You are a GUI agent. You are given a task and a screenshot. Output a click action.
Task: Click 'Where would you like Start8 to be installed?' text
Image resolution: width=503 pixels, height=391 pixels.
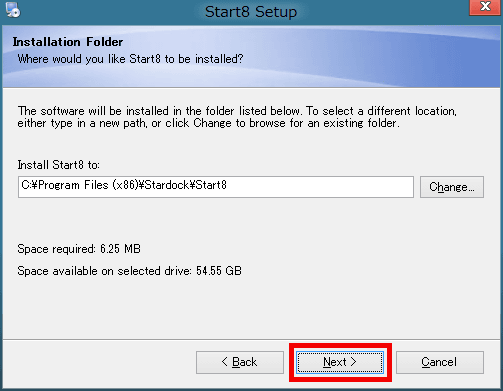coord(130,59)
